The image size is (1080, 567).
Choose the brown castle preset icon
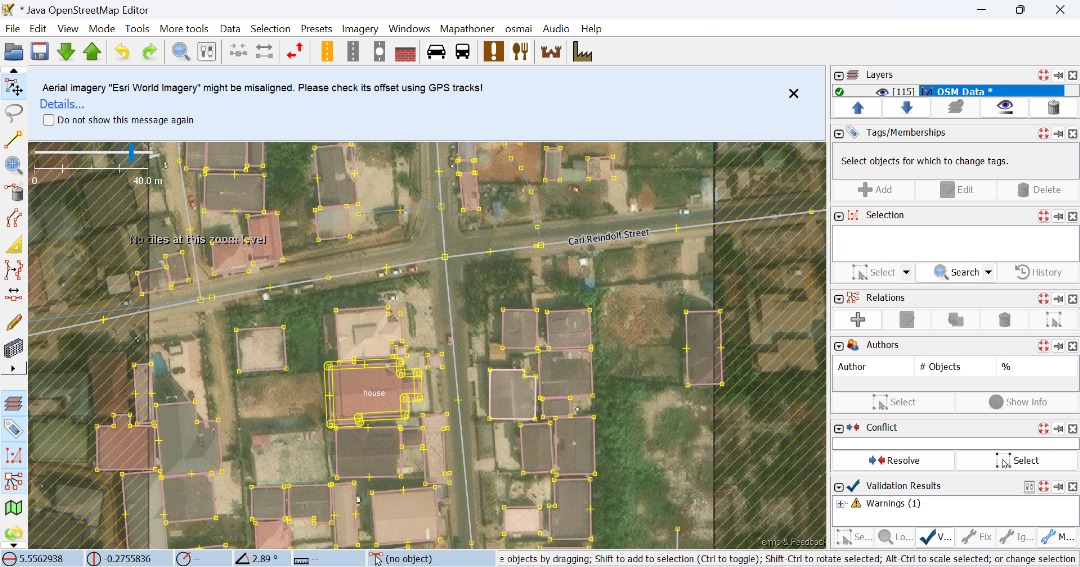[551, 52]
